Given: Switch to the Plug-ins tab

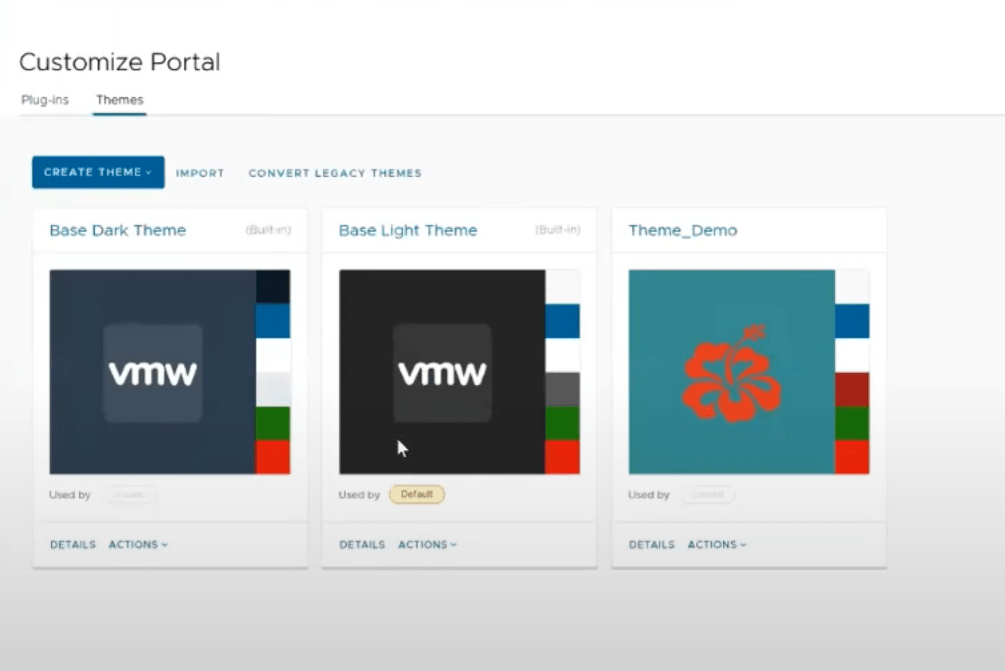Looking at the screenshot, I should point(45,100).
